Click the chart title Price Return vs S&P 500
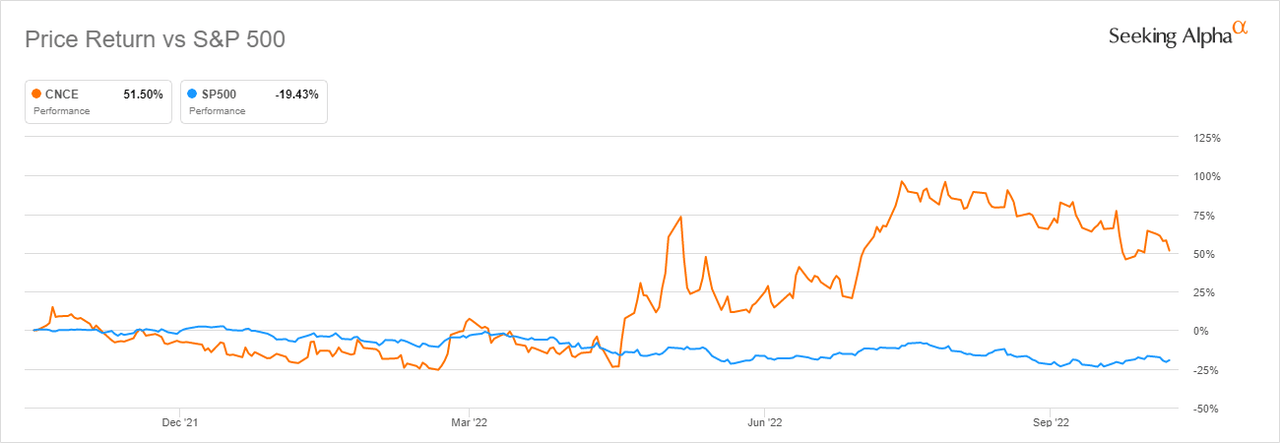This screenshot has height=443, width=1280. (x=154, y=41)
